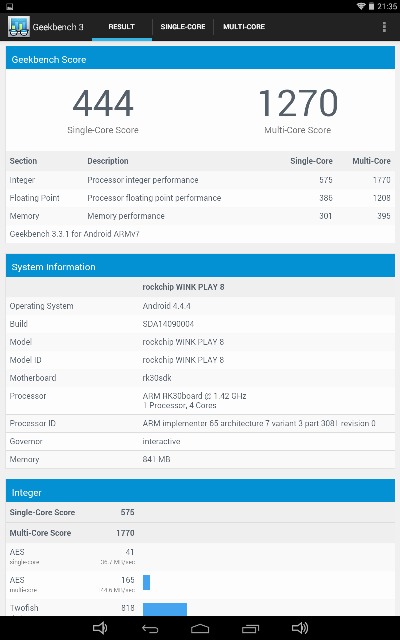The height and width of the screenshot is (640, 400).
Task: Tap the Processor value ARM RK30board
Action: pos(194,400)
